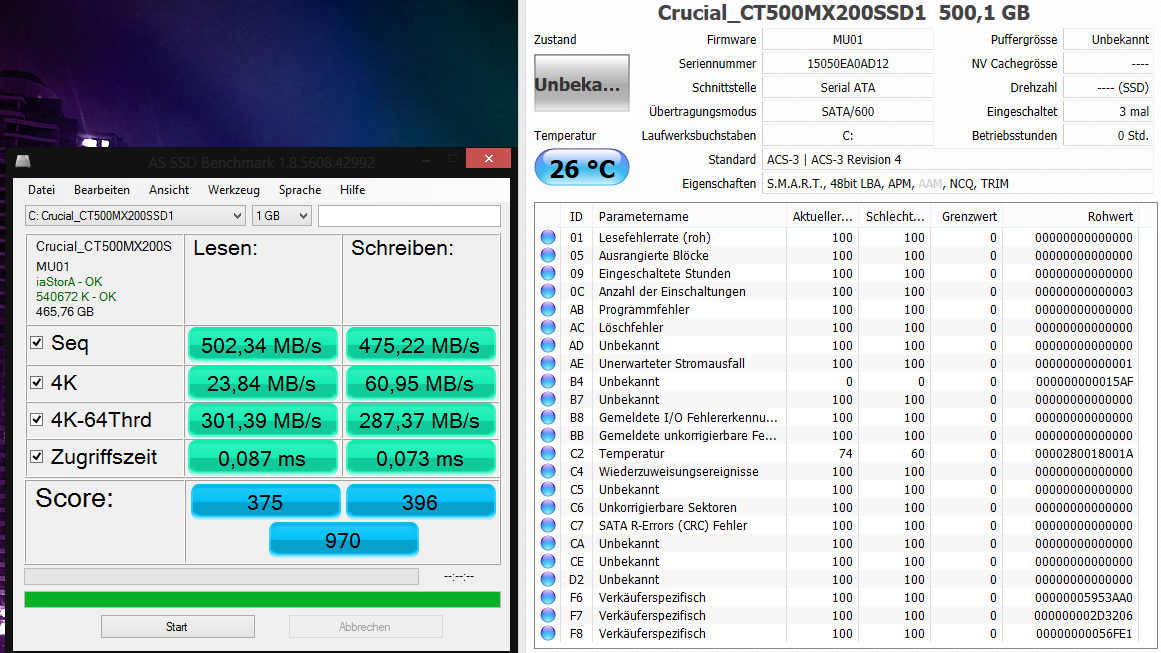Click the 26 °C temperature indicator

click(582, 168)
